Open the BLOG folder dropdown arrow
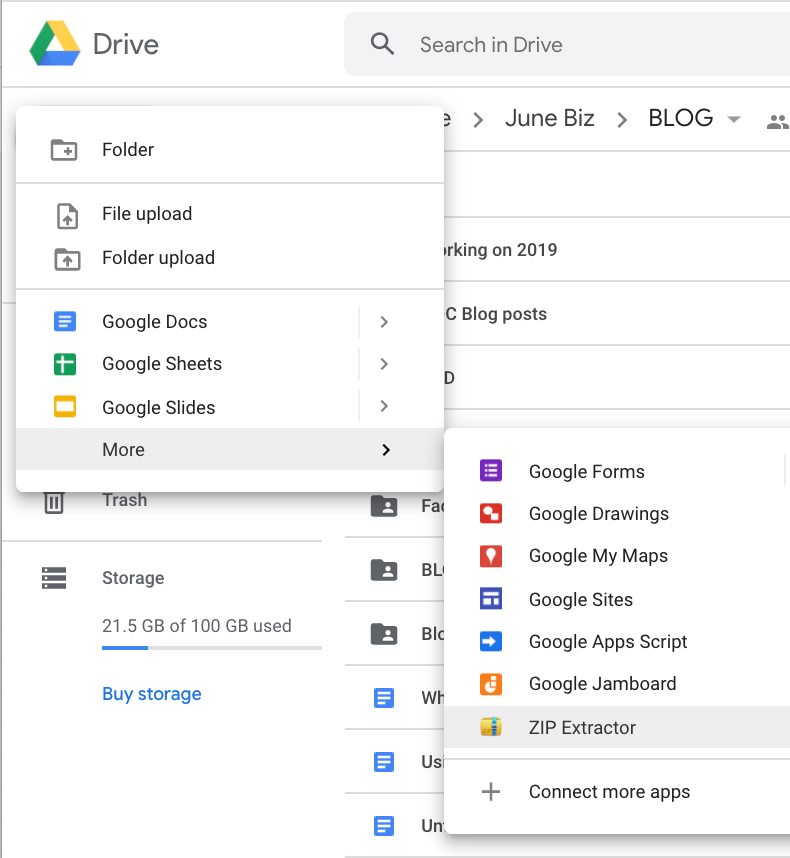Screen dimensions: 790x858 click(734, 119)
